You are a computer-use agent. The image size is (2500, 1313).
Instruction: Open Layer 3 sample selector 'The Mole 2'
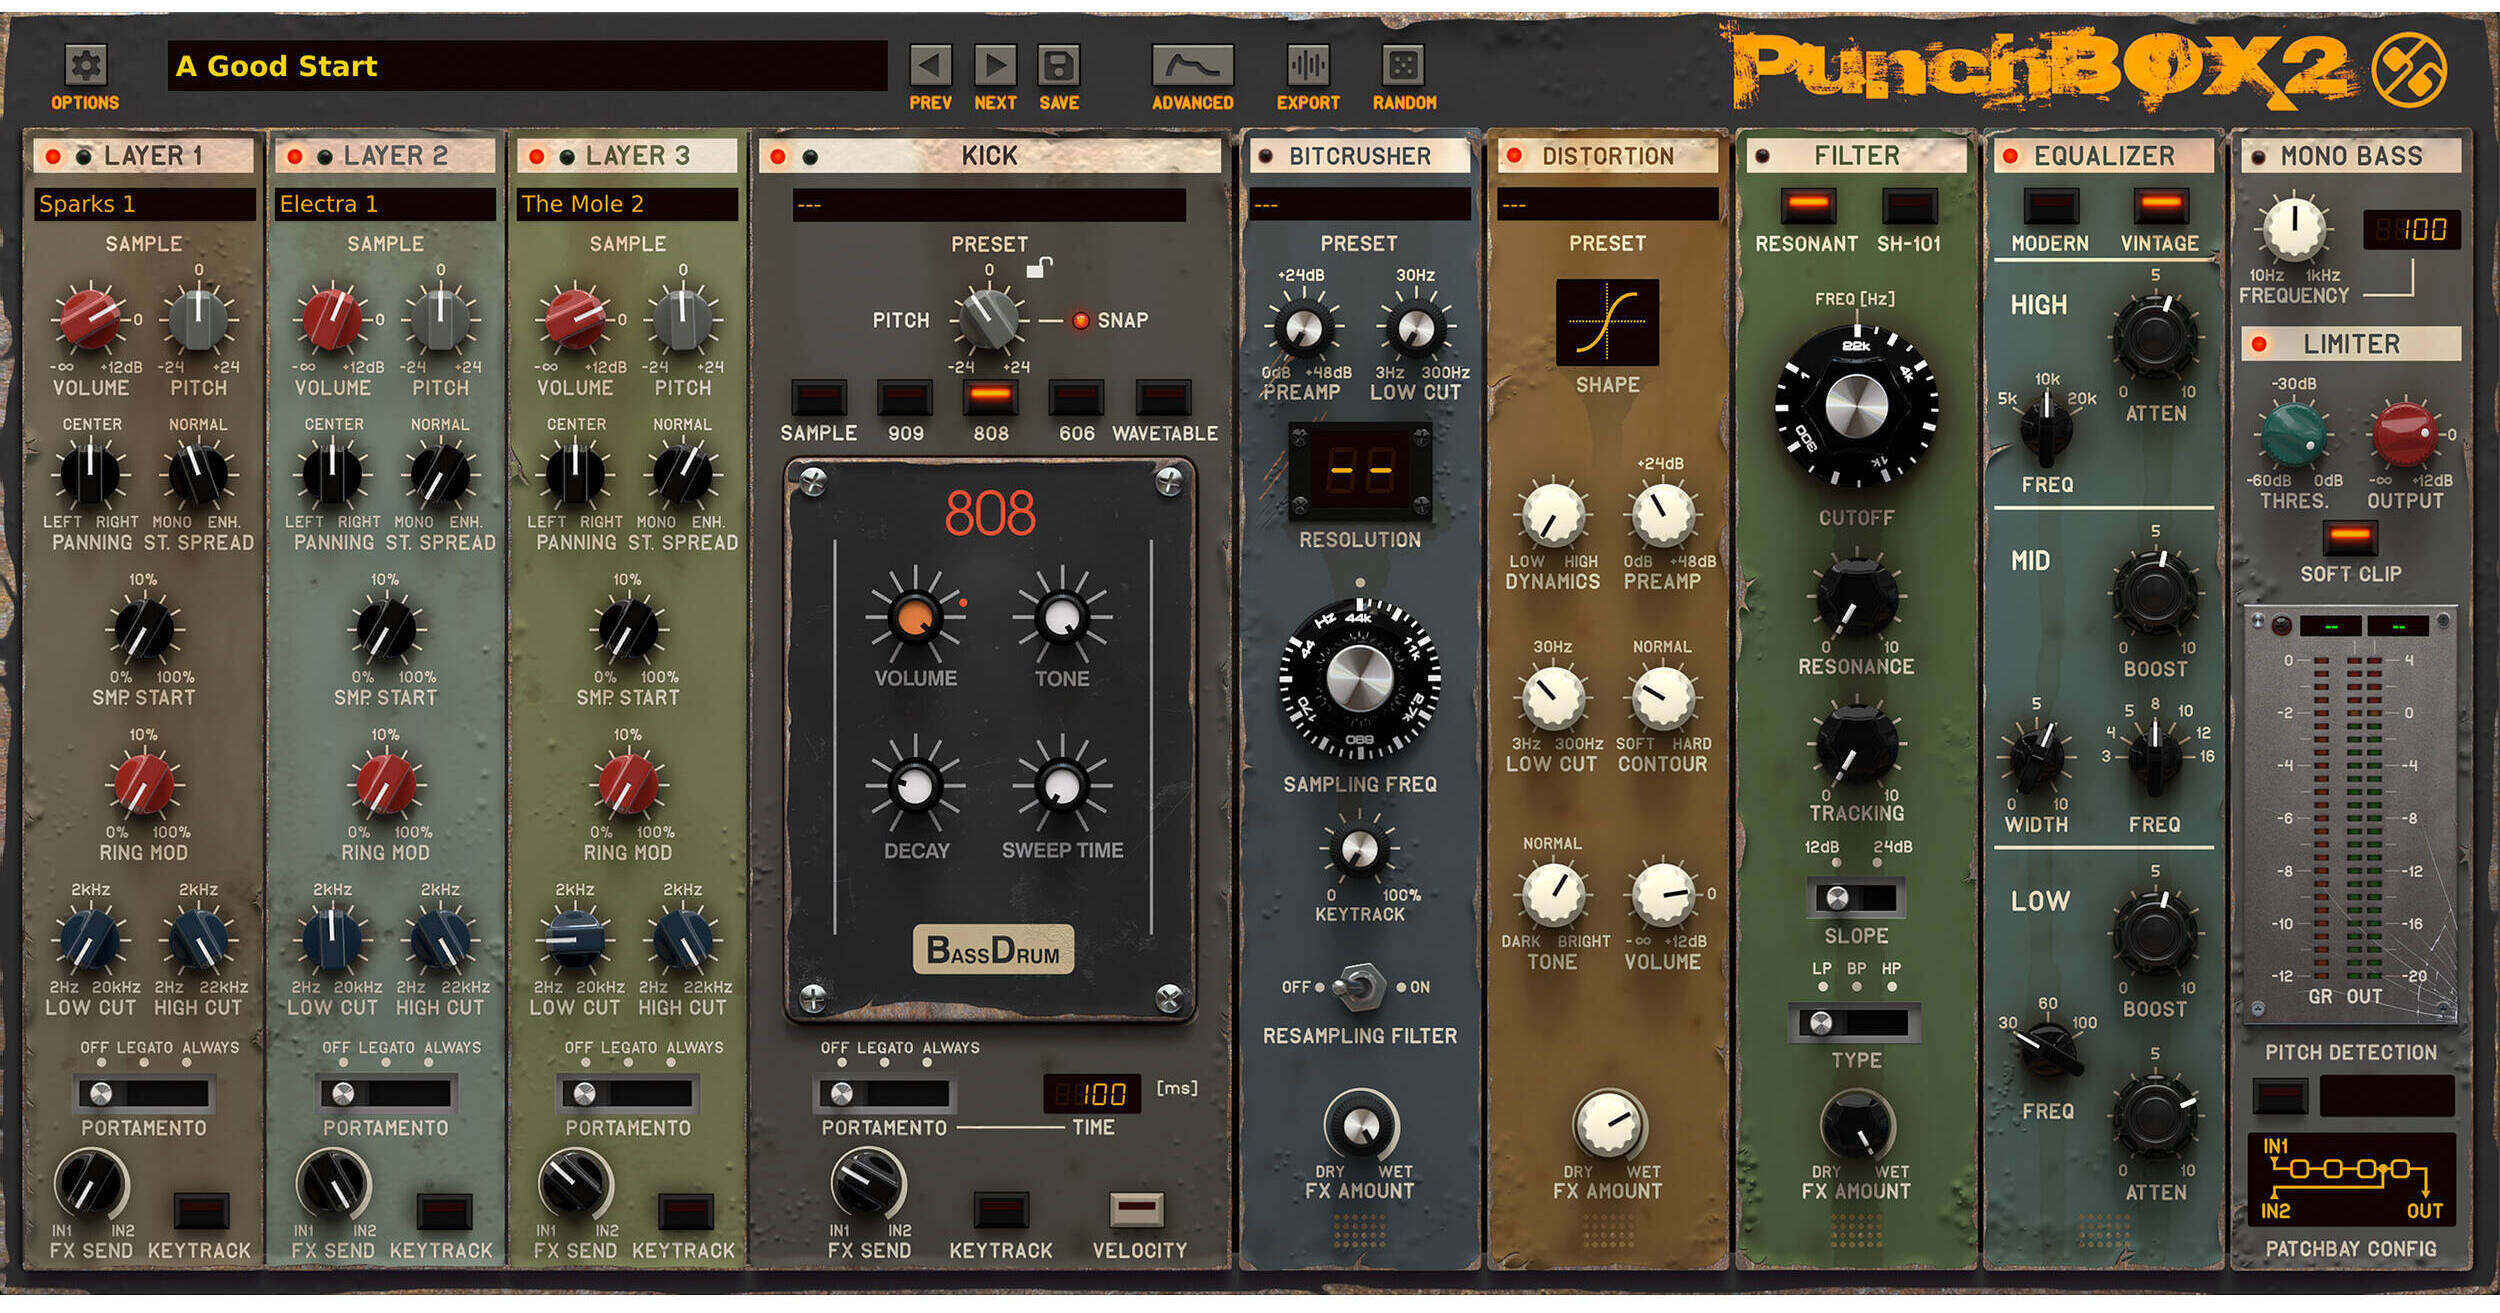pos(628,204)
